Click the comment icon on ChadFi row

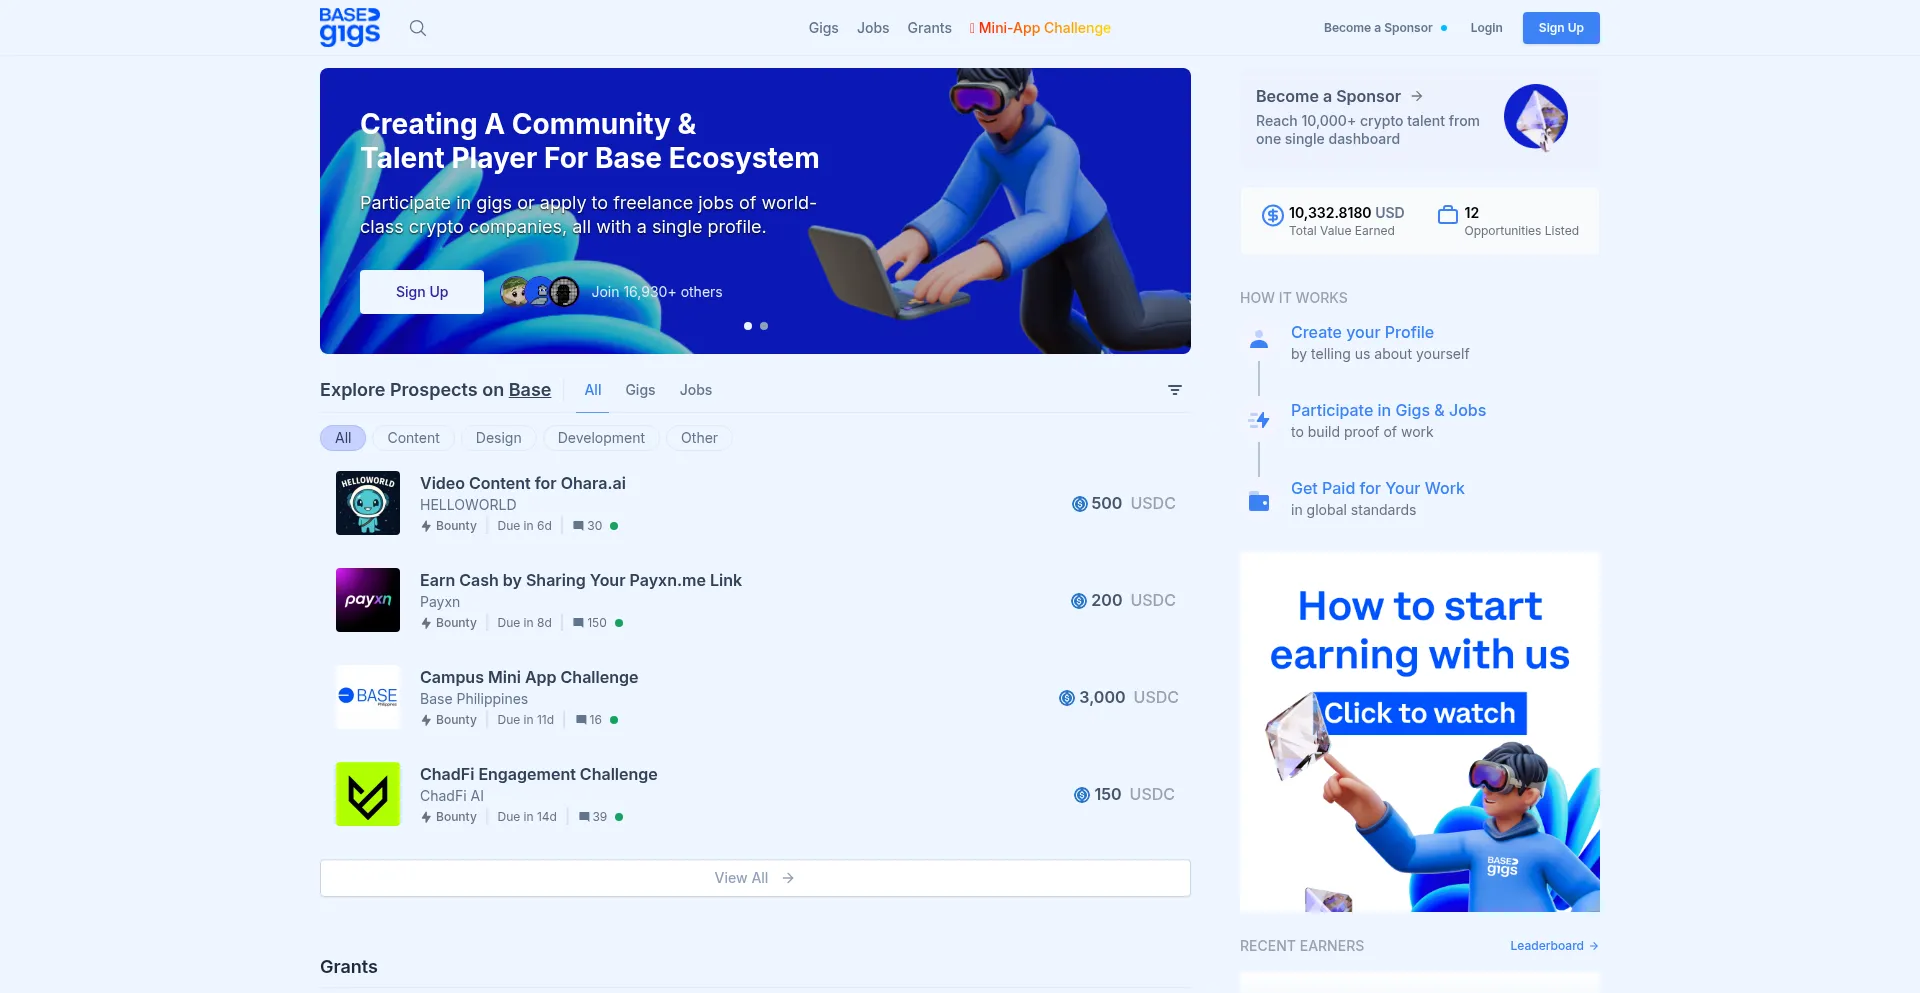click(584, 817)
